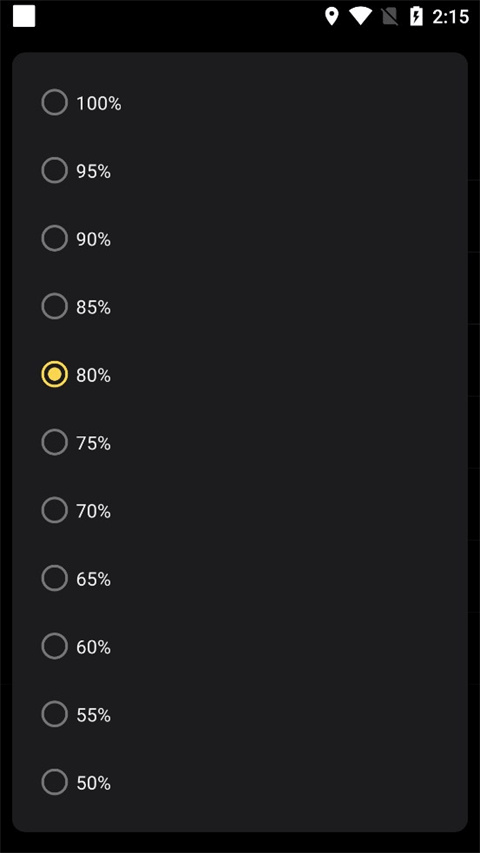The height and width of the screenshot is (853, 480).
Task: Click the 50% text label
Action: 94,783
